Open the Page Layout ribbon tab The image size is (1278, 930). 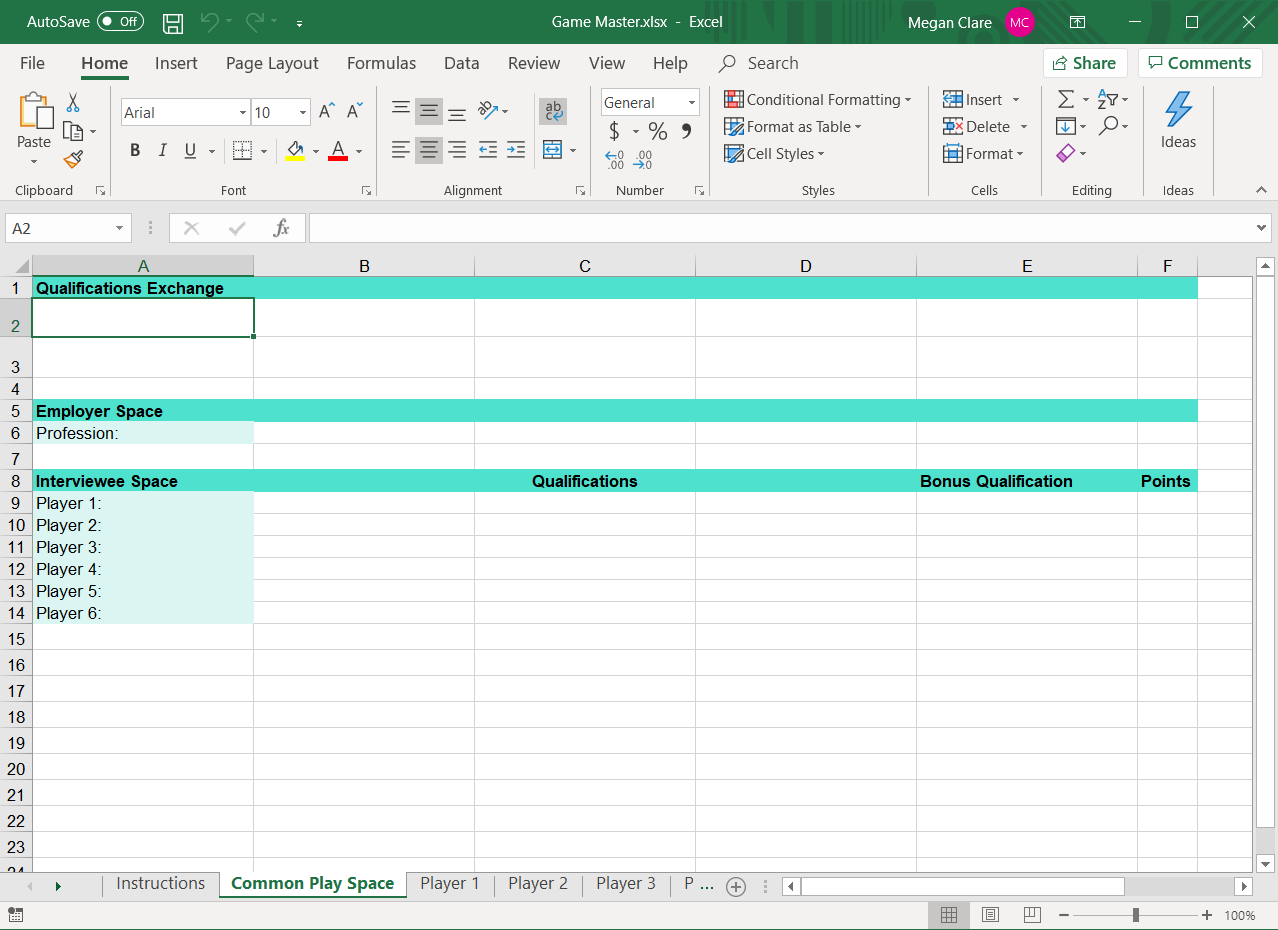click(x=272, y=63)
